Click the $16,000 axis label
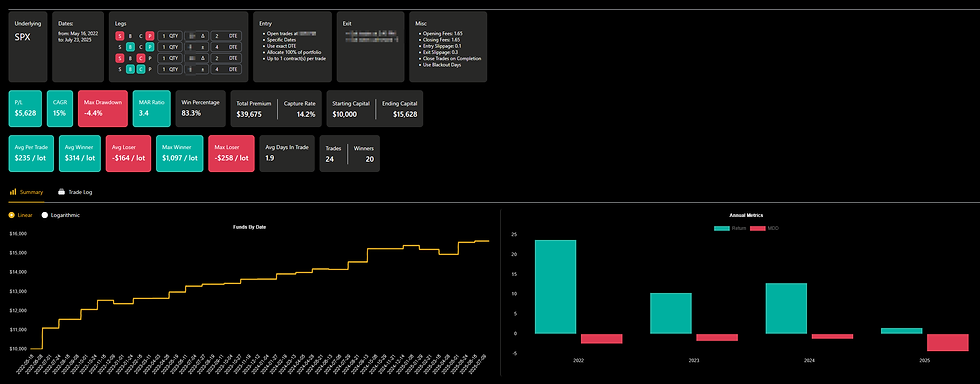The image size is (980, 384). [19, 234]
